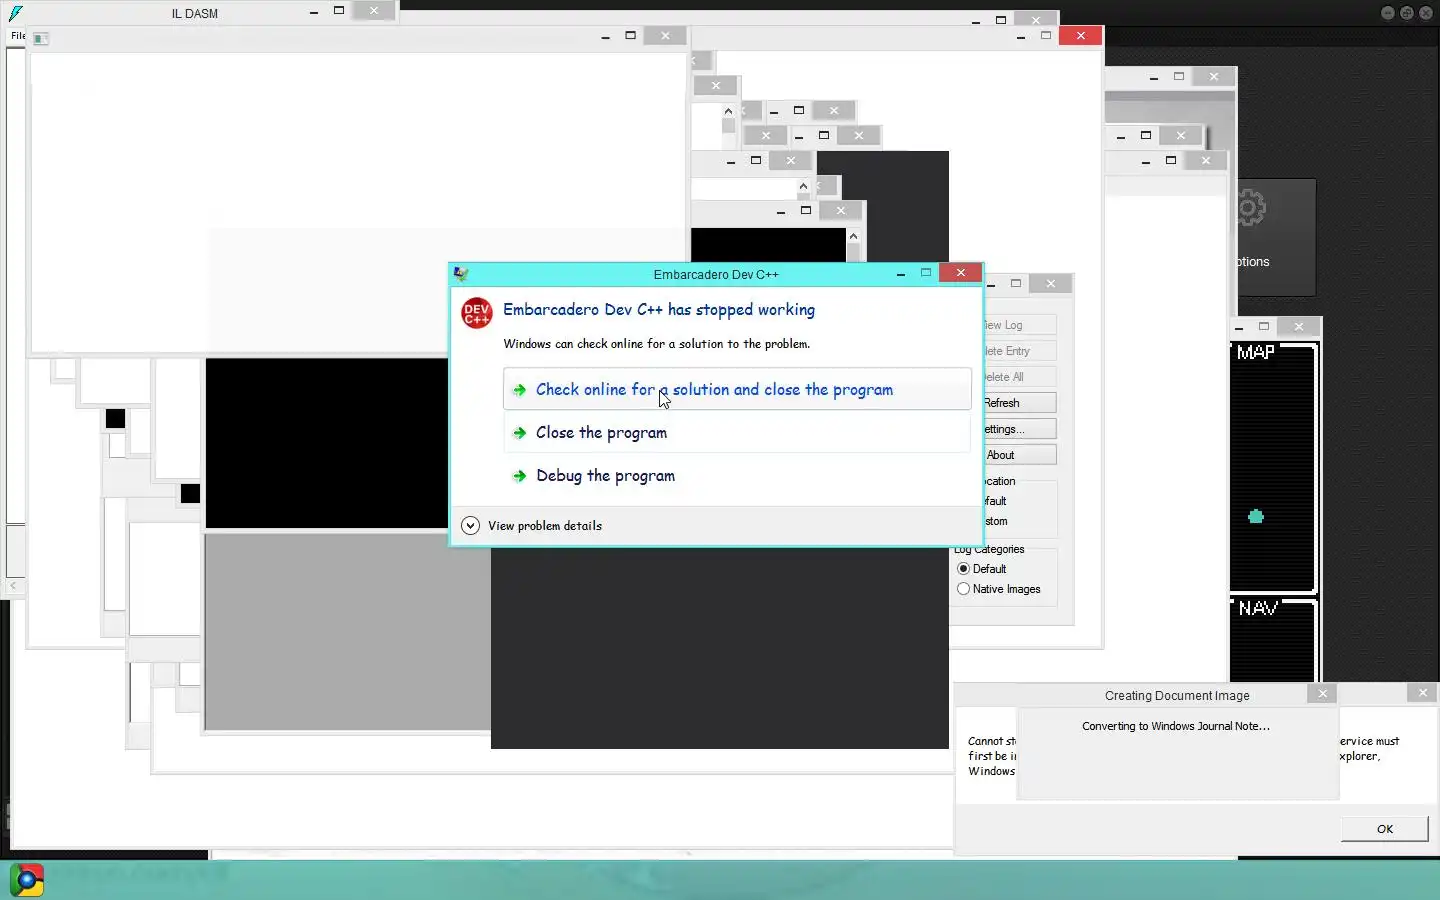The width and height of the screenshot is (1440, 900).
Task: Click the gear Options icon in dark window
Action: (x=1250, y=209)
